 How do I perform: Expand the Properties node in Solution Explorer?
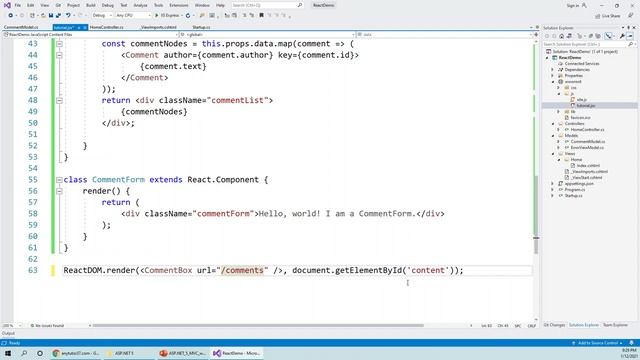pos(553,76)
